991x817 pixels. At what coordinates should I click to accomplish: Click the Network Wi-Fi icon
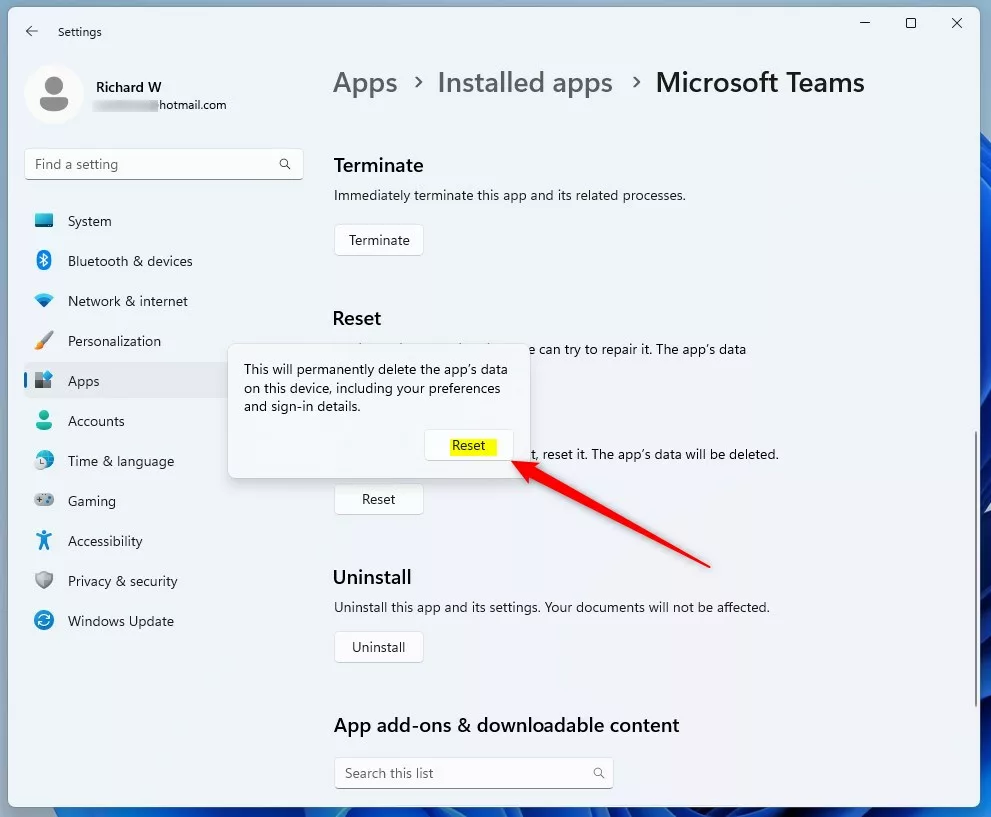[x=44, y=301]
